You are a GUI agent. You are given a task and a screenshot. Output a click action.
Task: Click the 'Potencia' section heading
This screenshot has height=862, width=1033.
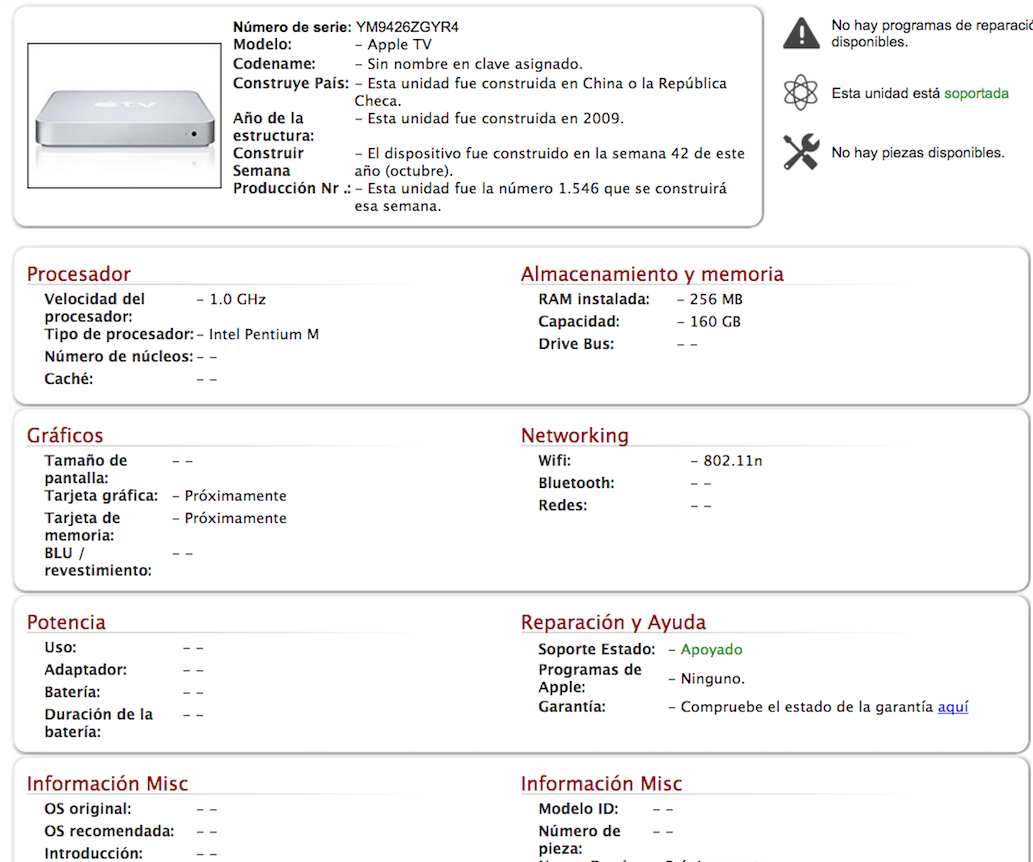click(x=66, y=623)
